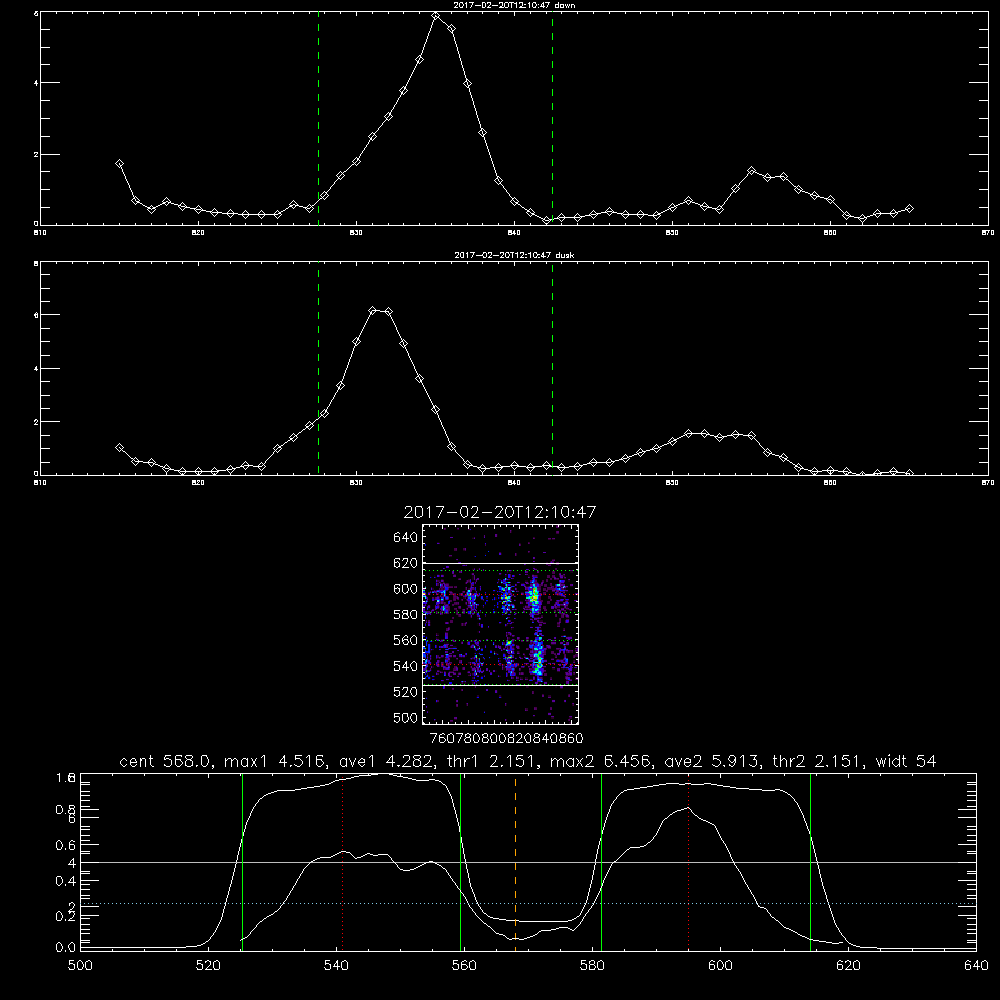Click heatmap y-axis label '620'
This screenshot has height=1000, width=1000.
pyautogui.click(x=406, y=563)
